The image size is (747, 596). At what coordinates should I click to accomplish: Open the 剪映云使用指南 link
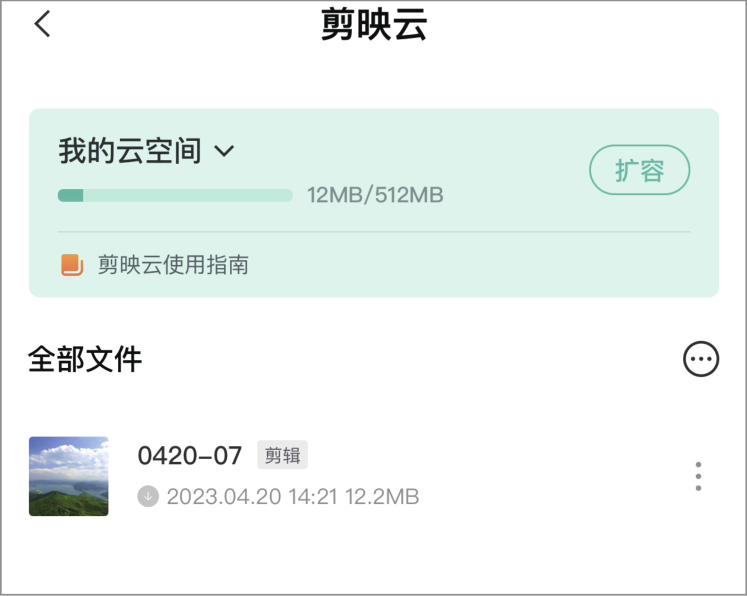[173, 265]
